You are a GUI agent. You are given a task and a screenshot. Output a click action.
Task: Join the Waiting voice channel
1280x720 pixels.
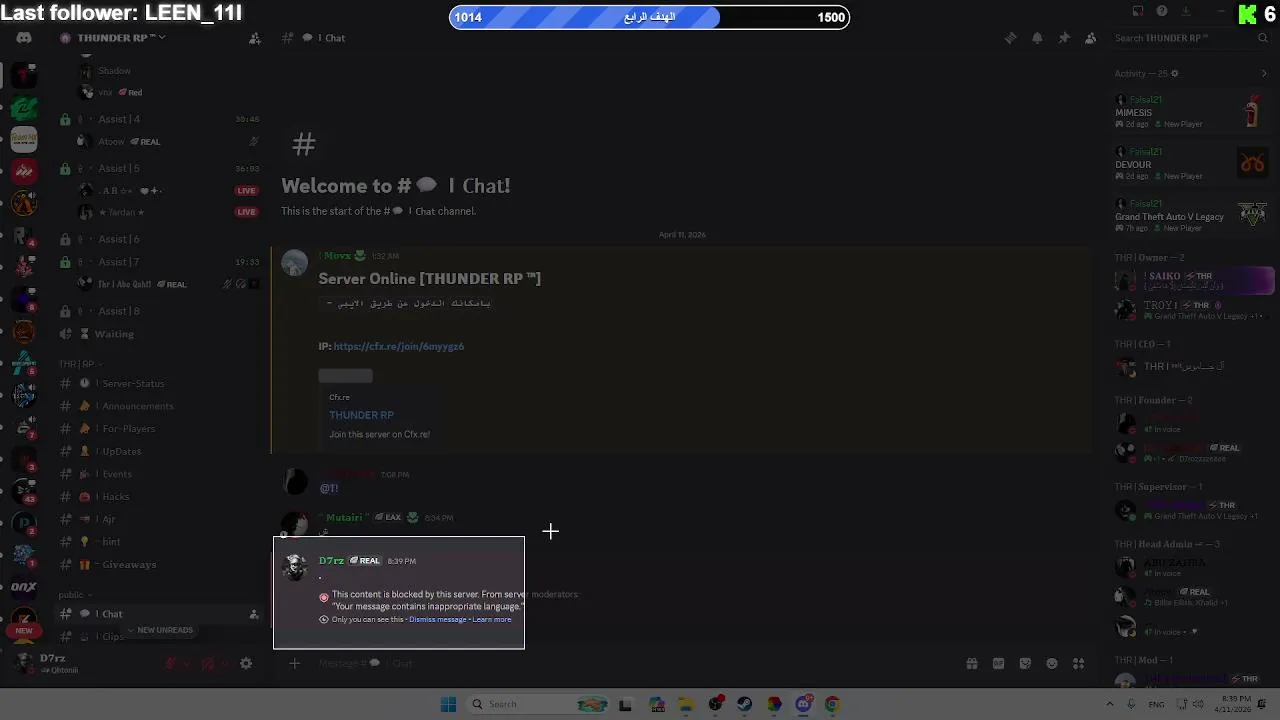[160, 334]
